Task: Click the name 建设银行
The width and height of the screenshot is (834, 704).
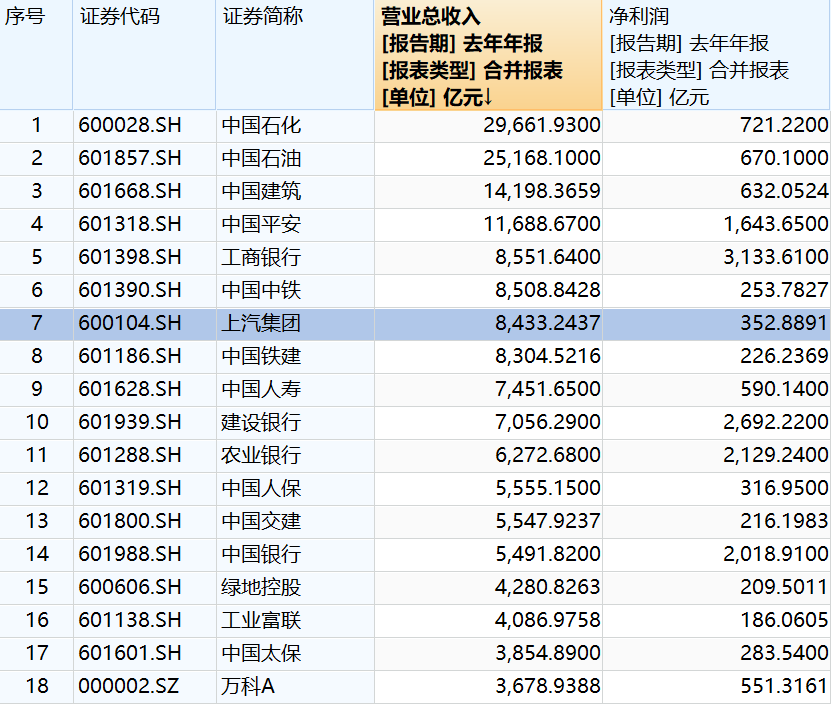Action: [x=261, y=422]
